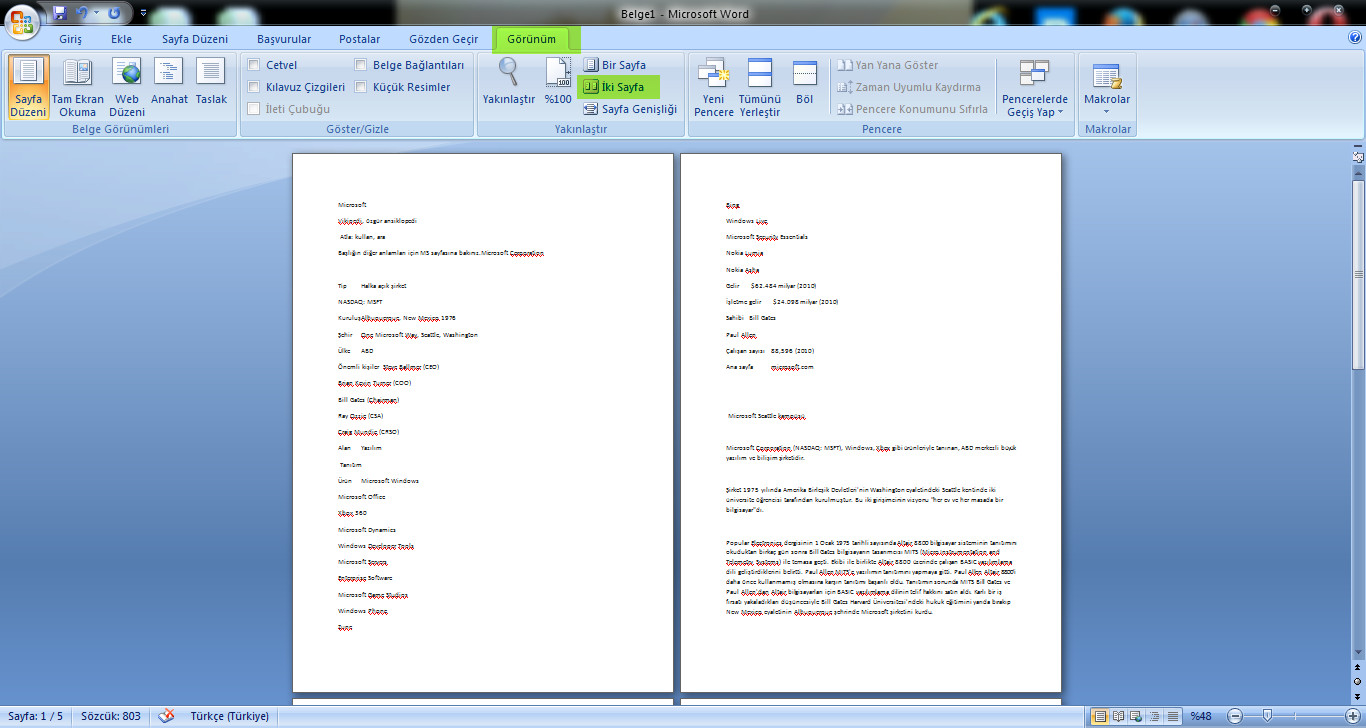Click the vertical scrollbar thumb
Image resolution: width=1366 pixels, height=728 pixels.
(x=1358, y=275)
